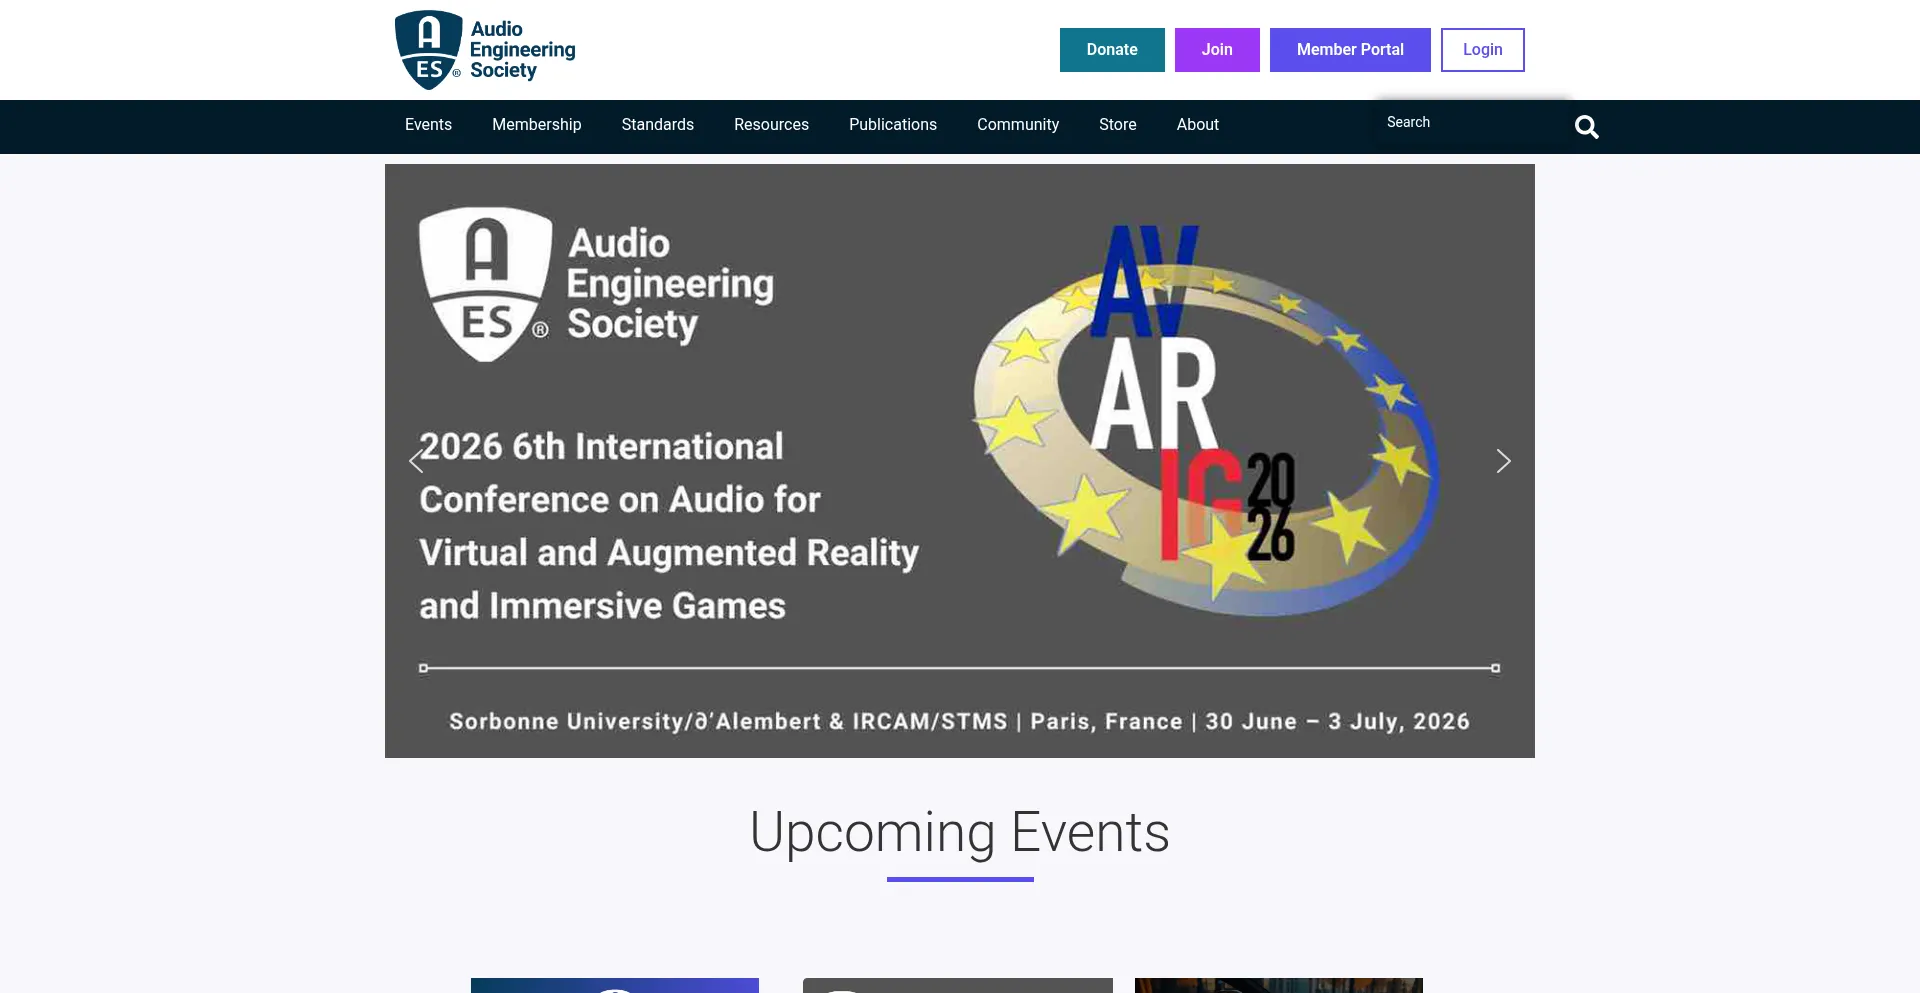Expand the Resources navigation menu
The width and height of the screenshot is (1920, 993).
coord(771,125)
